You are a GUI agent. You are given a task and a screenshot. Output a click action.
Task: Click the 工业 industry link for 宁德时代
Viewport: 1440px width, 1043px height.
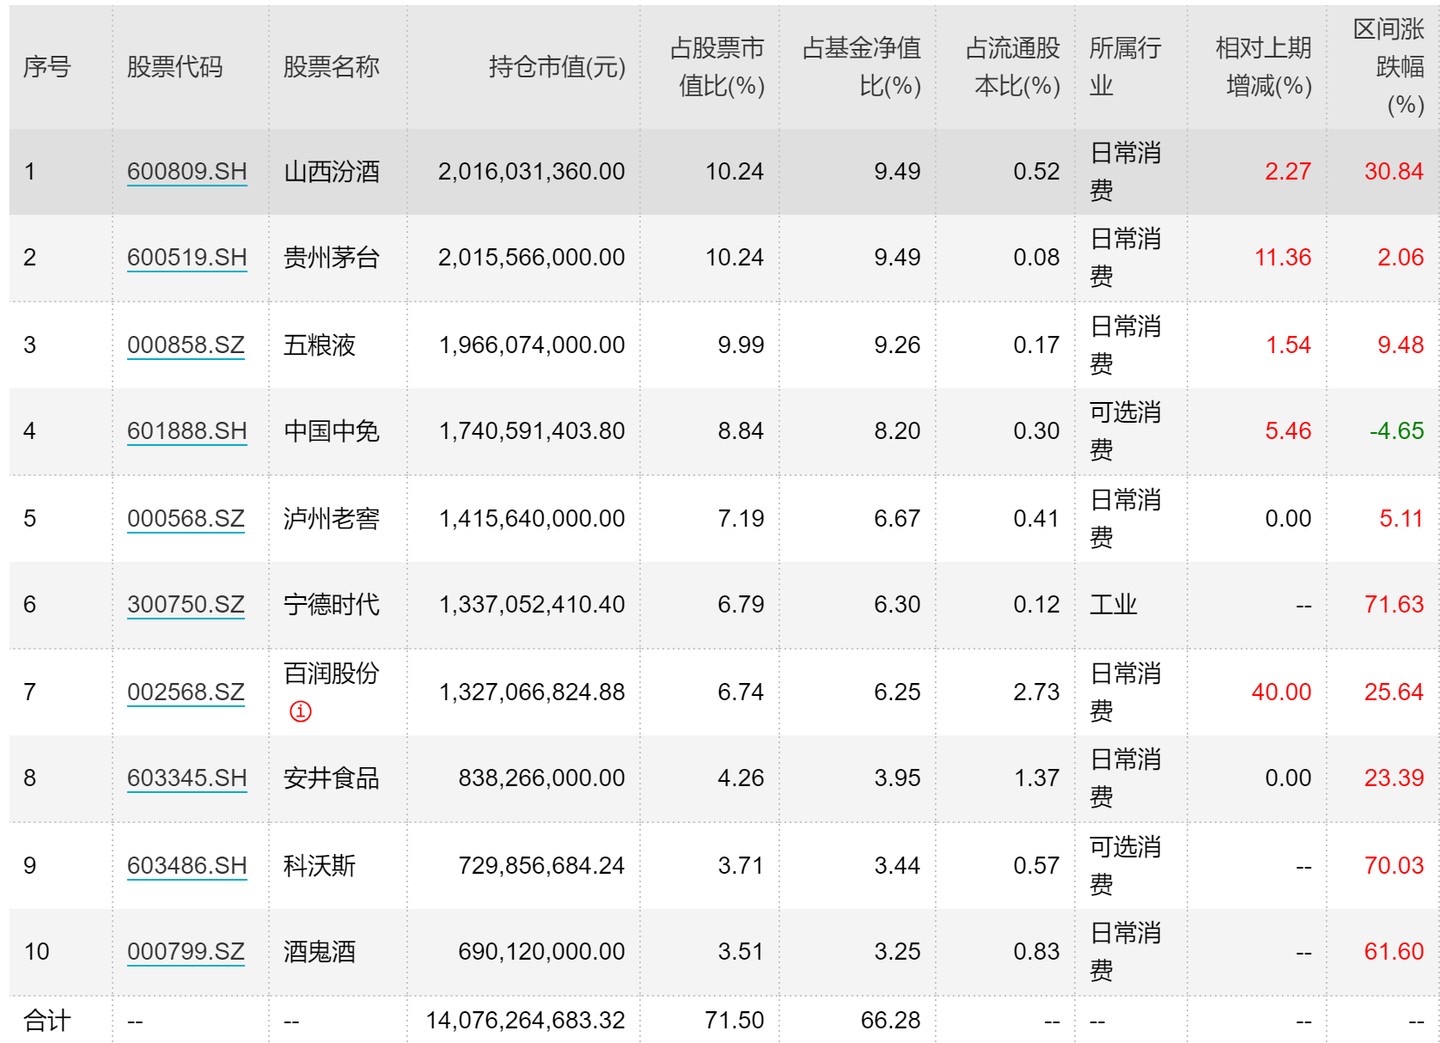[x=1113, y=604]
